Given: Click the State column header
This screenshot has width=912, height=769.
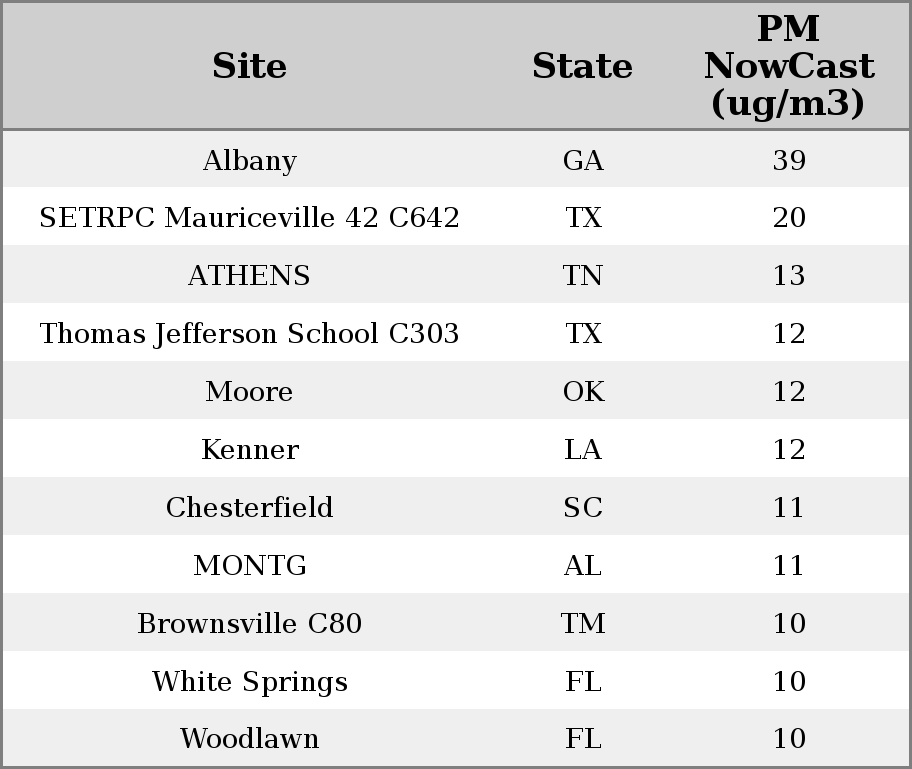Looking at the screenshot, I should [582, 66].
